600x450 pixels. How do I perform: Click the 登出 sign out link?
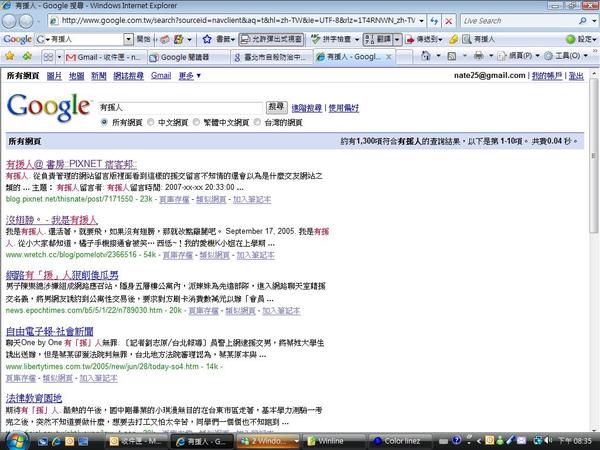576,76
